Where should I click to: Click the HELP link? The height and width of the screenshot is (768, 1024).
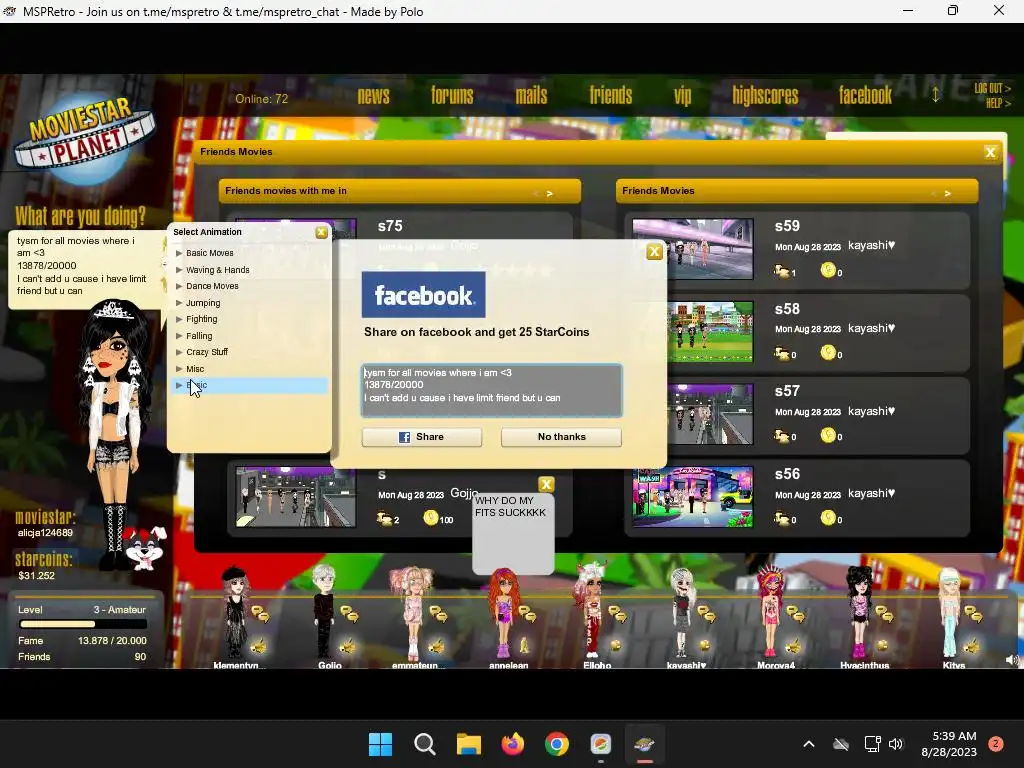click(998, 103)
